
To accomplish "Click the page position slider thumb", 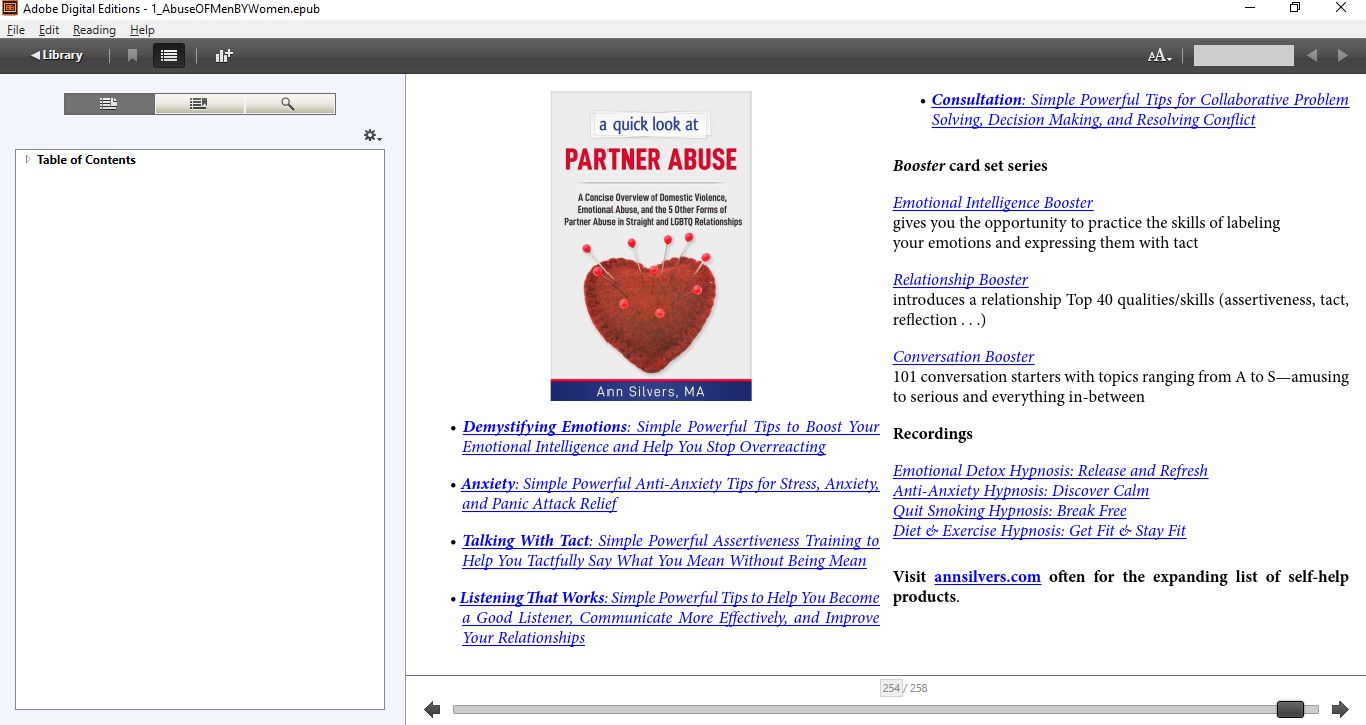I will click(1290, 709).
